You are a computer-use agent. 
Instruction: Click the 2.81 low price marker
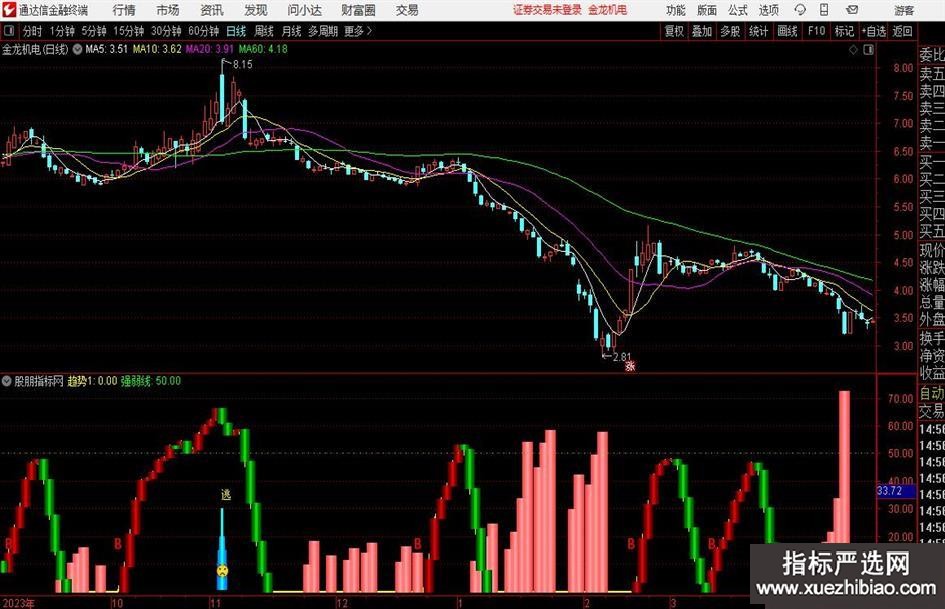pos(621,356)
